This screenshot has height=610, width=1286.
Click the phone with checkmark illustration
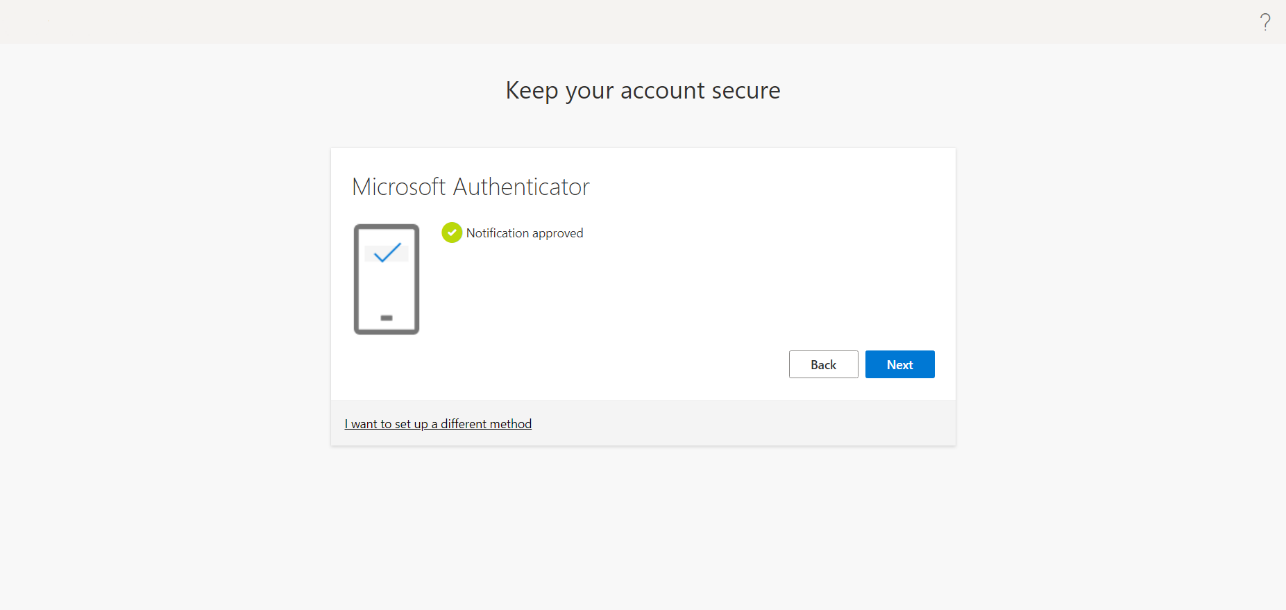[386, 279]
